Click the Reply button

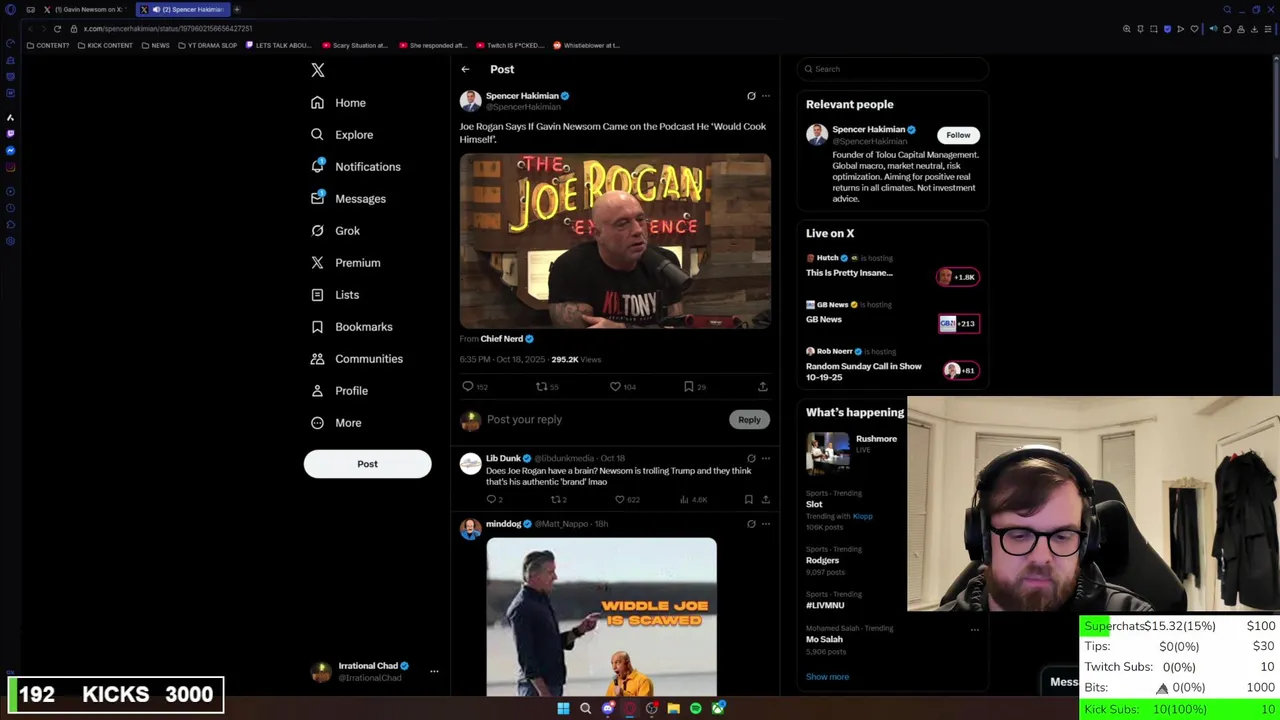(749, 420)
